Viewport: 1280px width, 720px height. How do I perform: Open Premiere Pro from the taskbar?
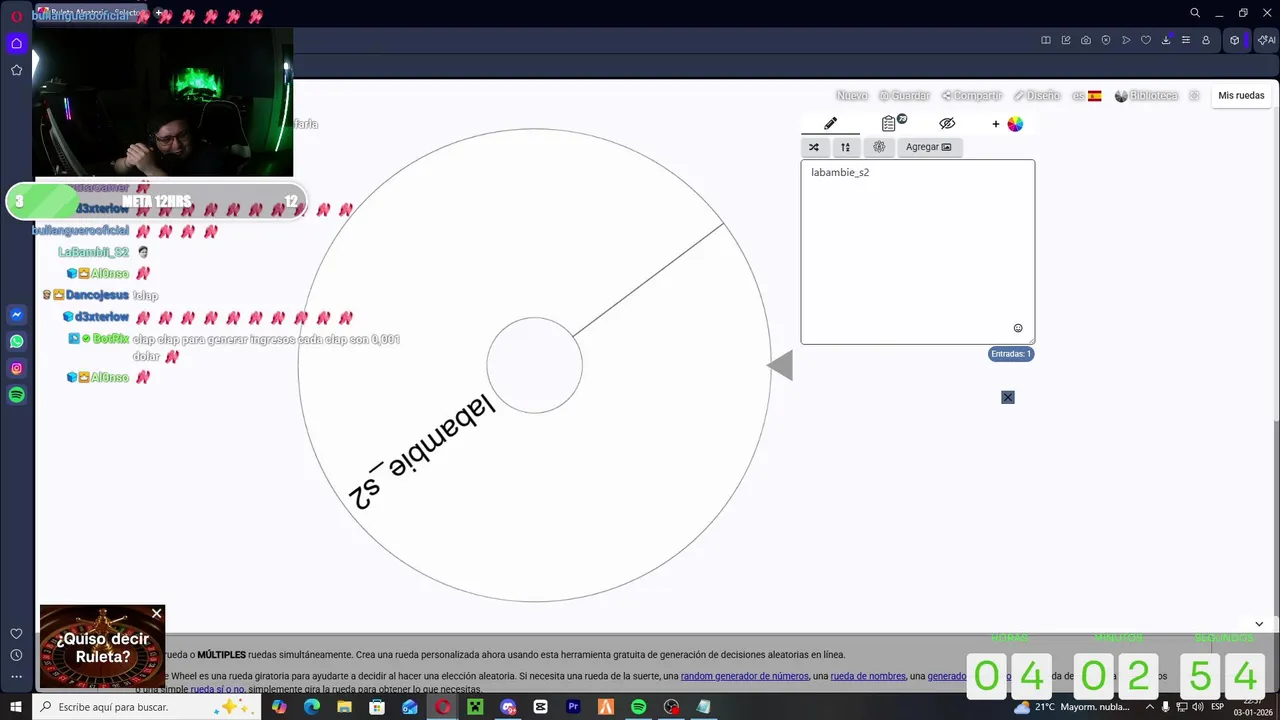click(x=573, y=707)
